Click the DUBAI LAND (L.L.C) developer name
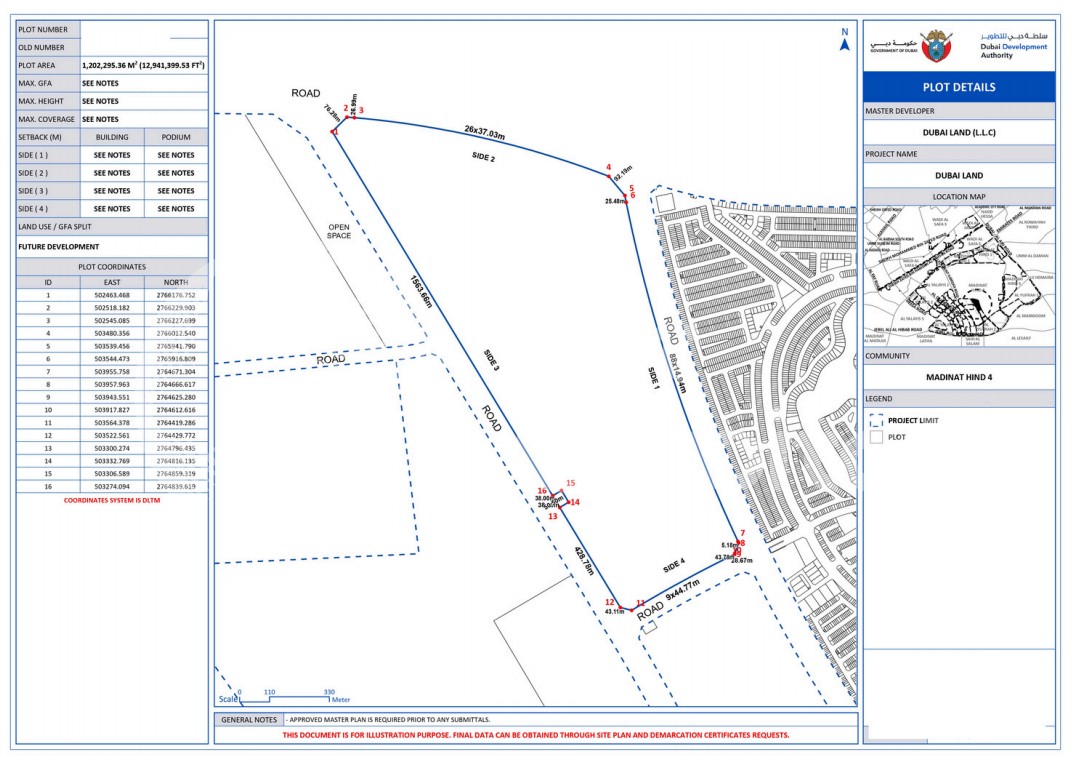 959,133
